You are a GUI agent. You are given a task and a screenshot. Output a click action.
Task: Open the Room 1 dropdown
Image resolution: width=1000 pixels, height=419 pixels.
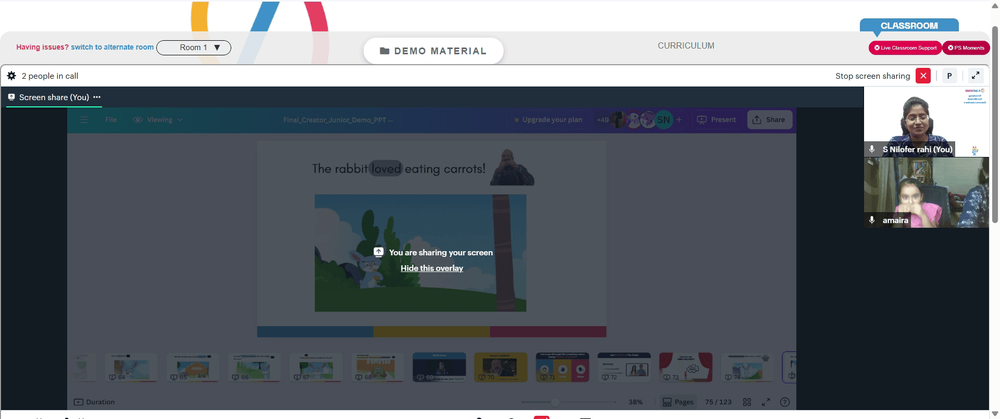(194, 47)
